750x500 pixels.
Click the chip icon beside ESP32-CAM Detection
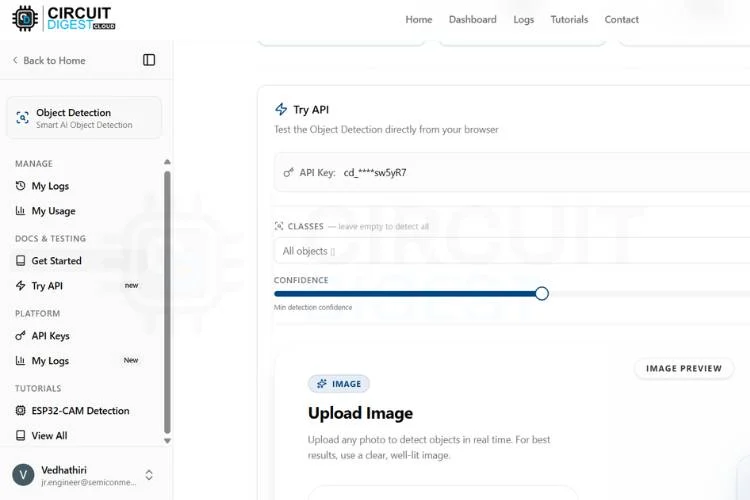pyautogui.click(x=20, y=411)
